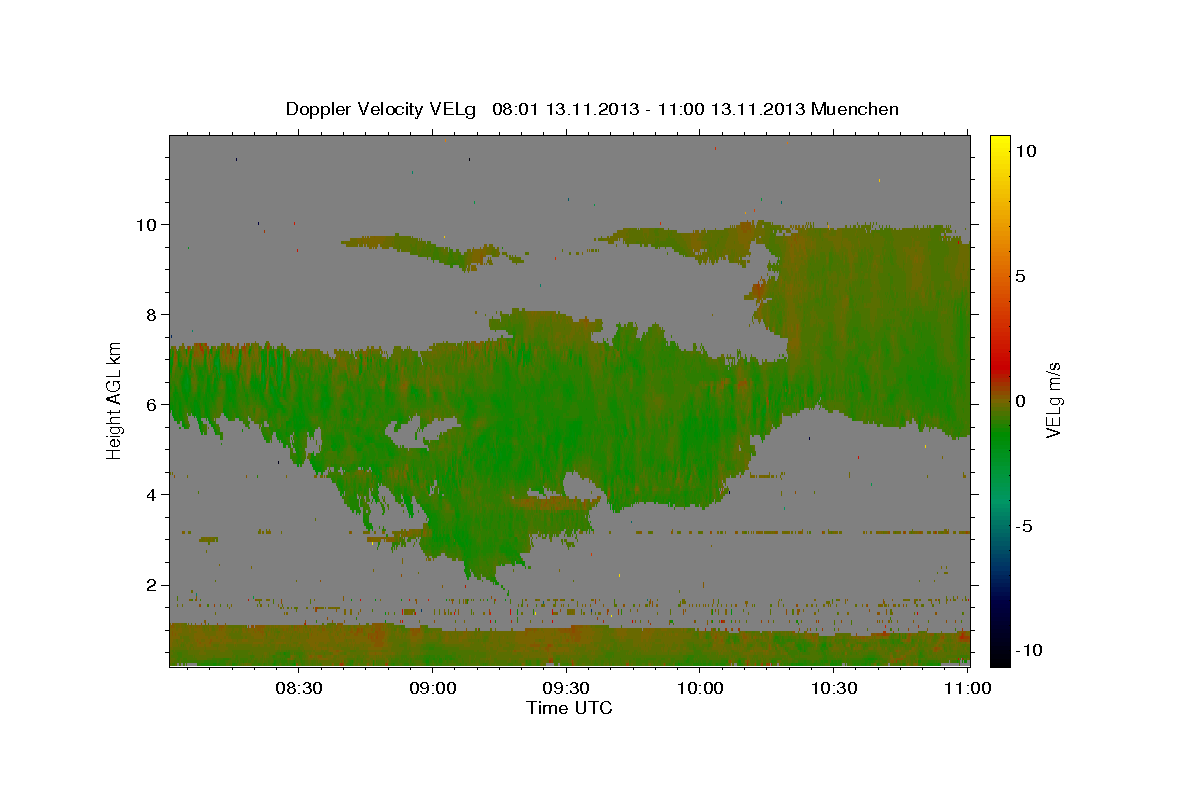Click the colorbar tick label 0
This screenshot has height=800, width=1200.
[1019, 401]
